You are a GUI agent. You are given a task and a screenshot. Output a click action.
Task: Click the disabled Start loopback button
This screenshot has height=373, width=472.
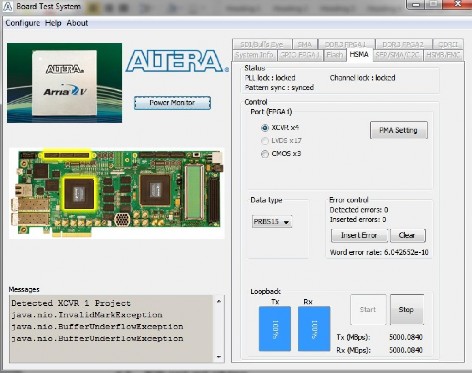pos(368,309)
